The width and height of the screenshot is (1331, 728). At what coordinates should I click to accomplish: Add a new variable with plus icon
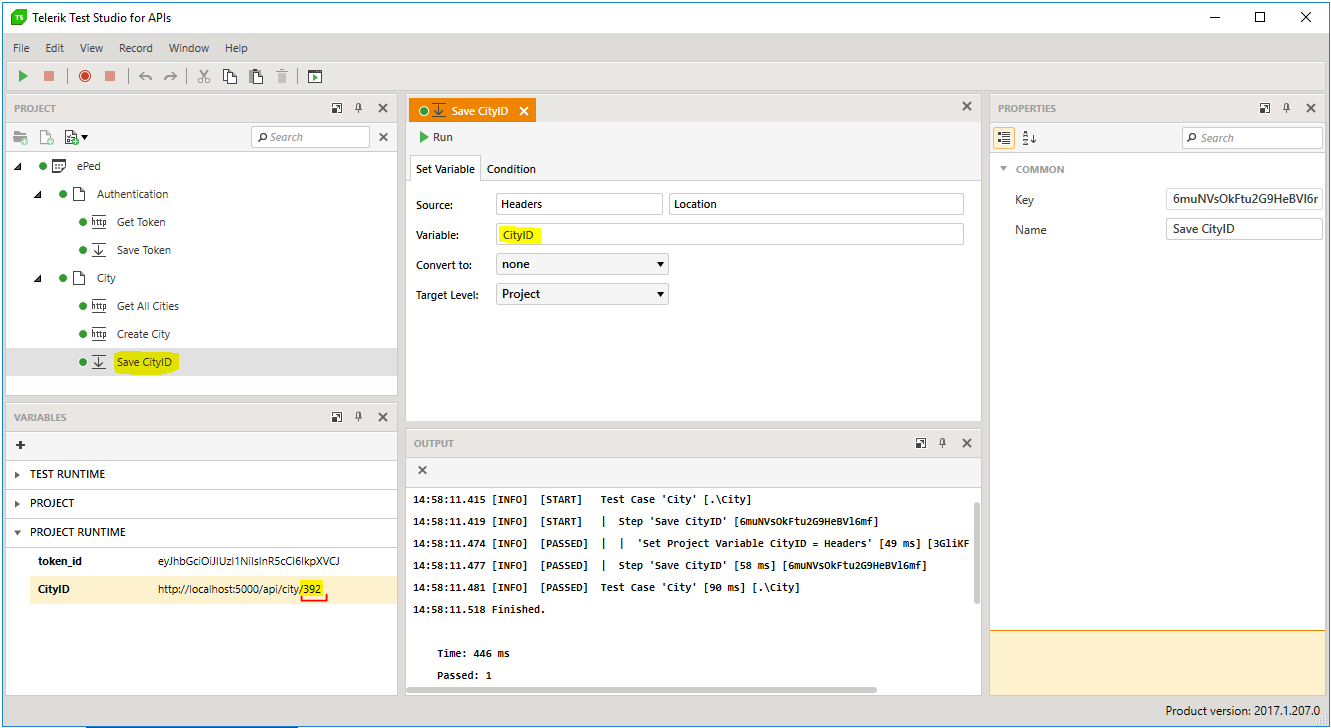(x=21, y=445)
